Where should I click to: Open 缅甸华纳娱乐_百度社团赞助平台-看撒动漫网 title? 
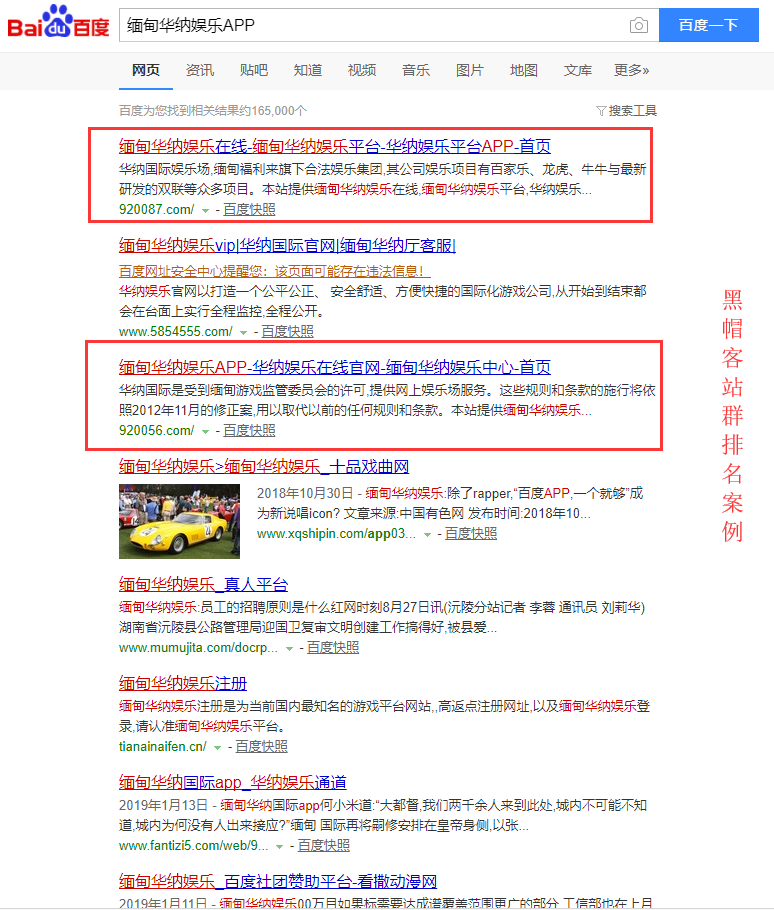278,882
